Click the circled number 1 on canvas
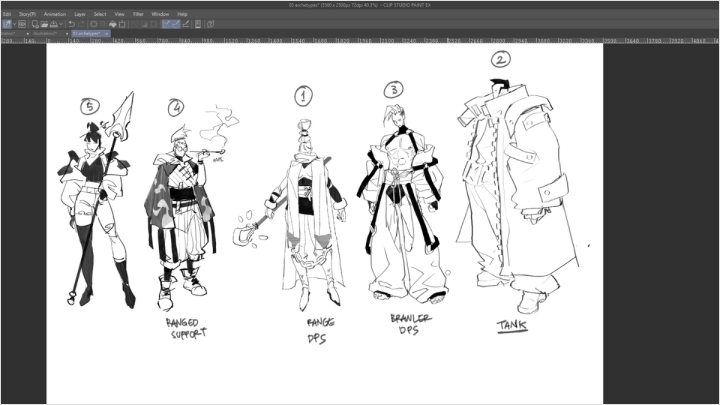Image resolution: width=720 pixels, height=405 pixels. click(303, 96)
